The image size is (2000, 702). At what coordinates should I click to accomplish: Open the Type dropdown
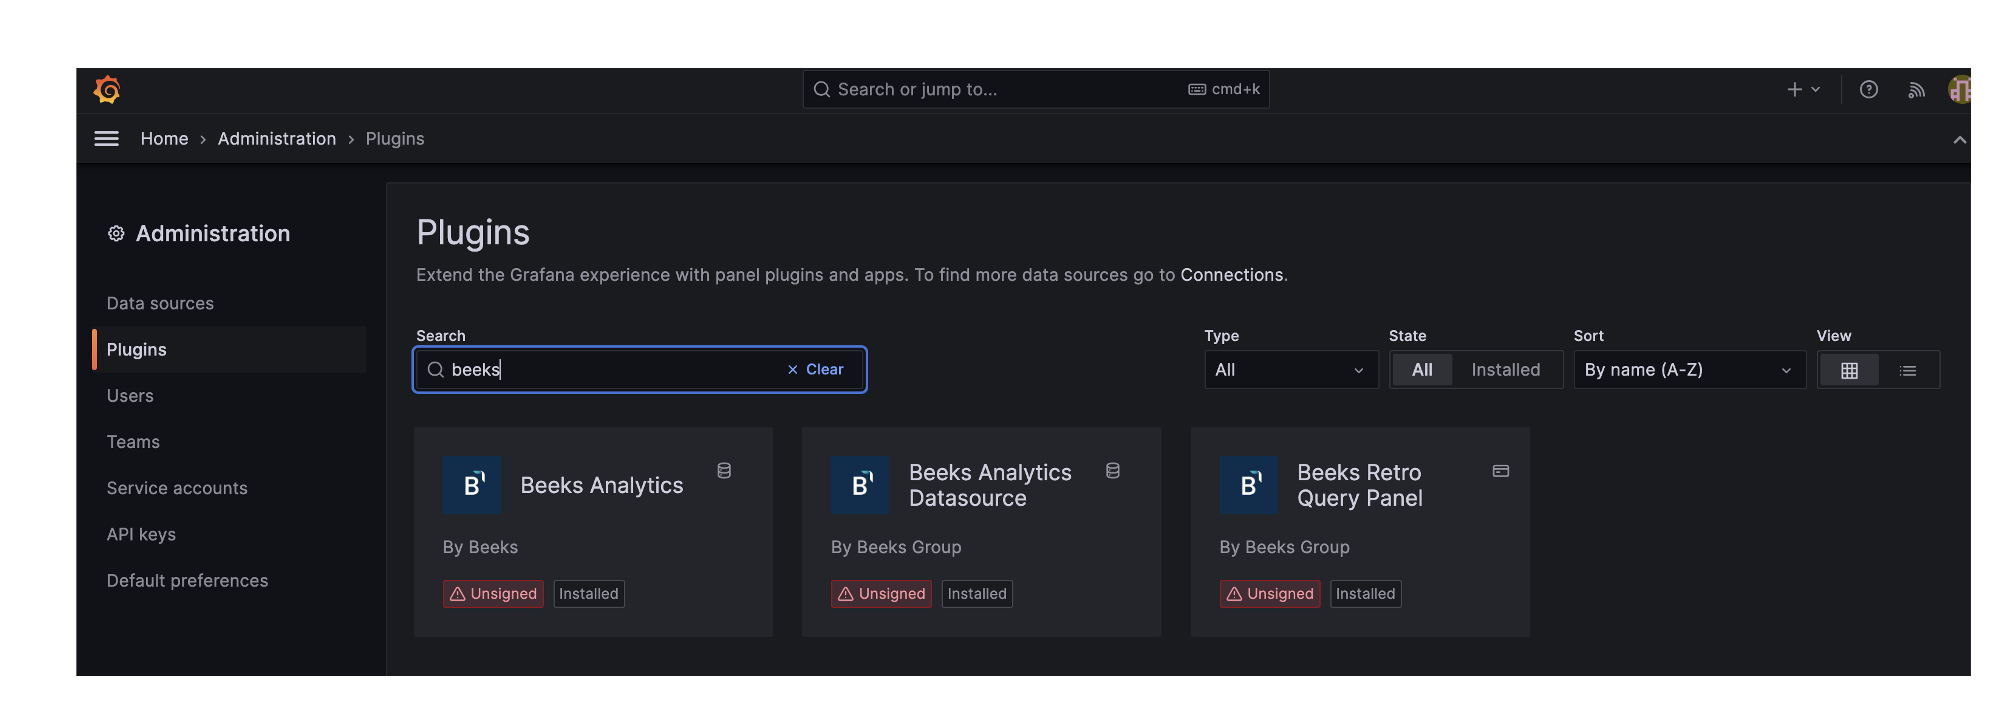coord(1291,370)
